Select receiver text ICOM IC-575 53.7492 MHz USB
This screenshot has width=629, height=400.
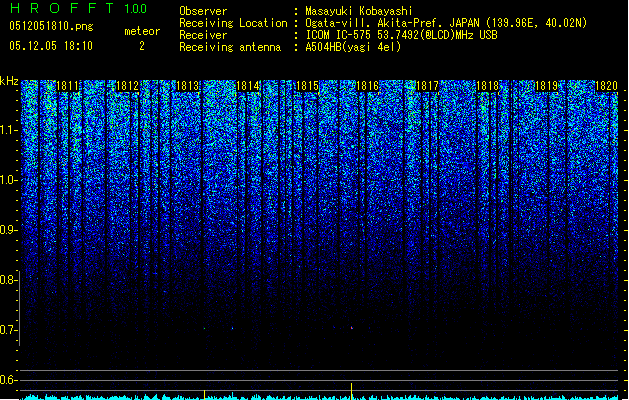pos(401,35)
